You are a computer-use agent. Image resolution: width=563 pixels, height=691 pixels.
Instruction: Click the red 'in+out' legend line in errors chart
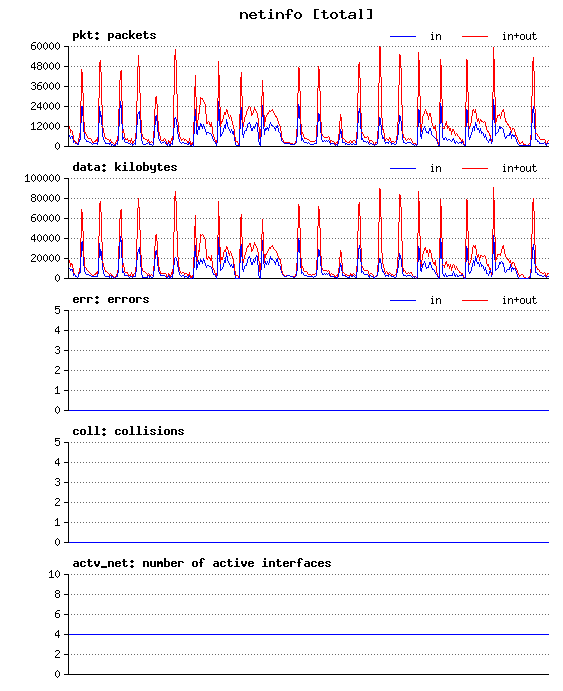point(475,301)
